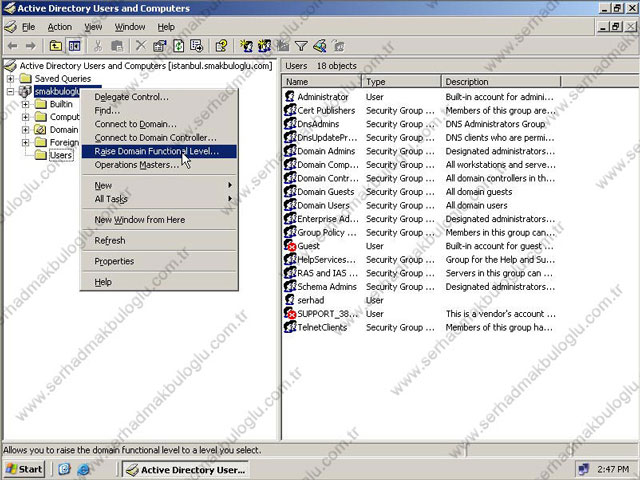Select Enterprise Ad… group row
Screen dimensions: 640x480
point(420,219)
